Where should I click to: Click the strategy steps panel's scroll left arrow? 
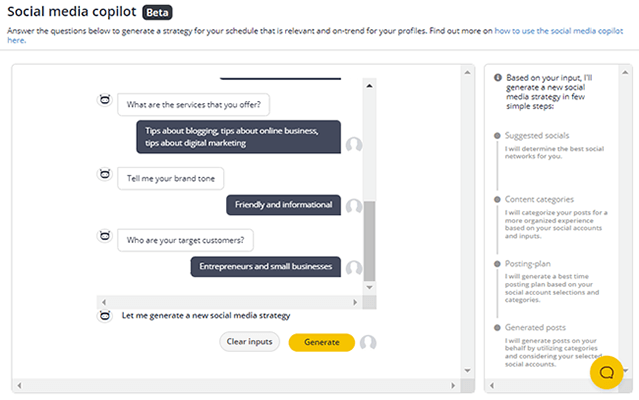pyautogui.click(x=492, y=385)
